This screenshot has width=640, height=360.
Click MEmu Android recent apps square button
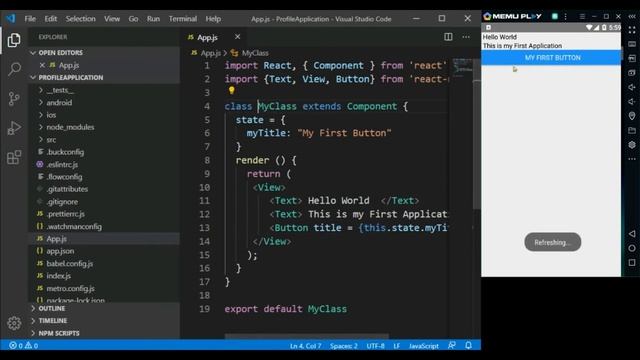pyautogui.click(x=632, y=262)
